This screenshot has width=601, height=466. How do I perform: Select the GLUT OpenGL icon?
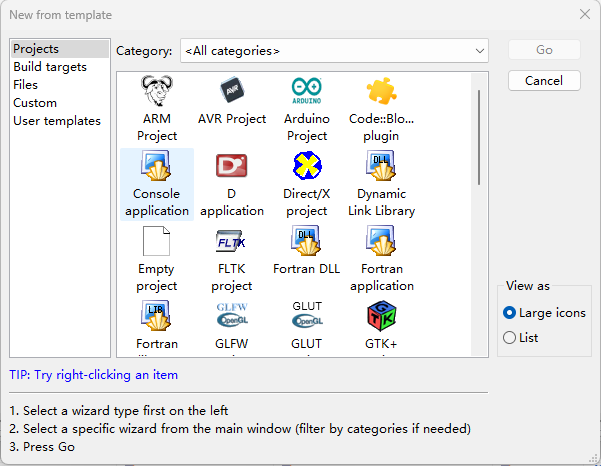click(307, 315)
